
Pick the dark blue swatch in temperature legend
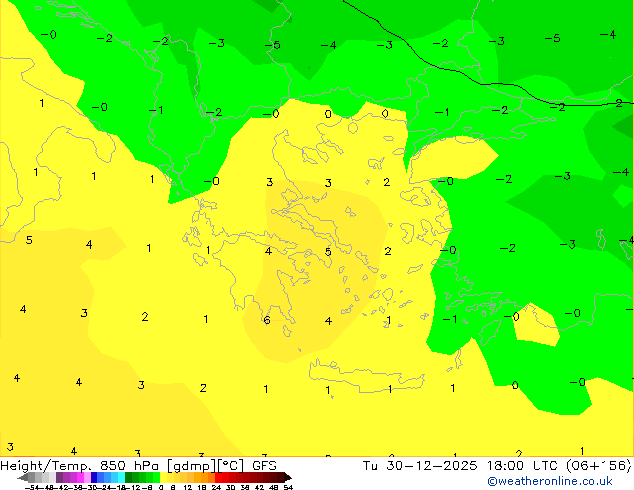pos(94,477)
